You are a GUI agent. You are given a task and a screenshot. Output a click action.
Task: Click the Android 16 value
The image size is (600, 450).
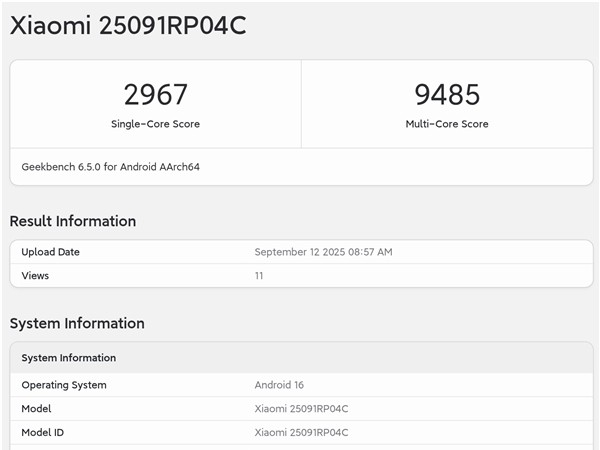click(x=279, y=385)
